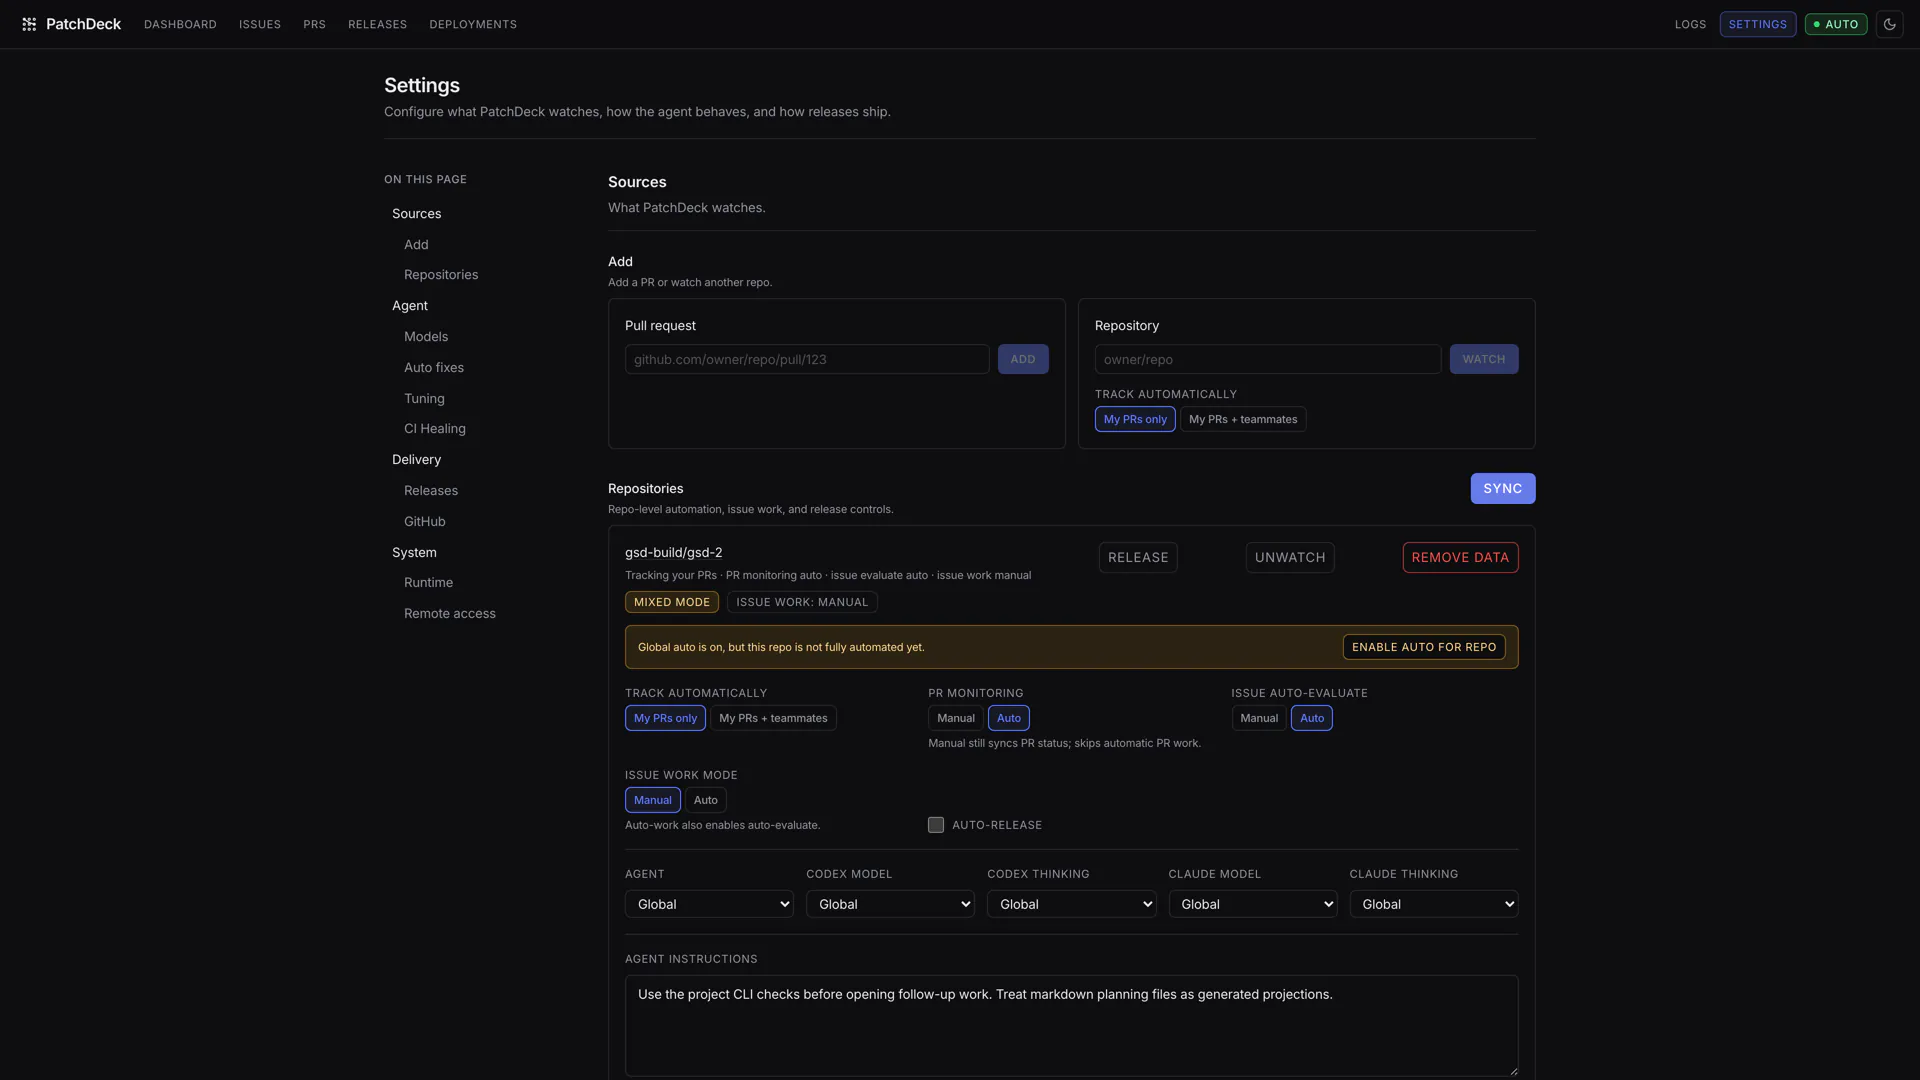Viewport: 1920px width, 1080px height.
Task: Jump to Delivery section in outline
Action: [x=416, y=459]
